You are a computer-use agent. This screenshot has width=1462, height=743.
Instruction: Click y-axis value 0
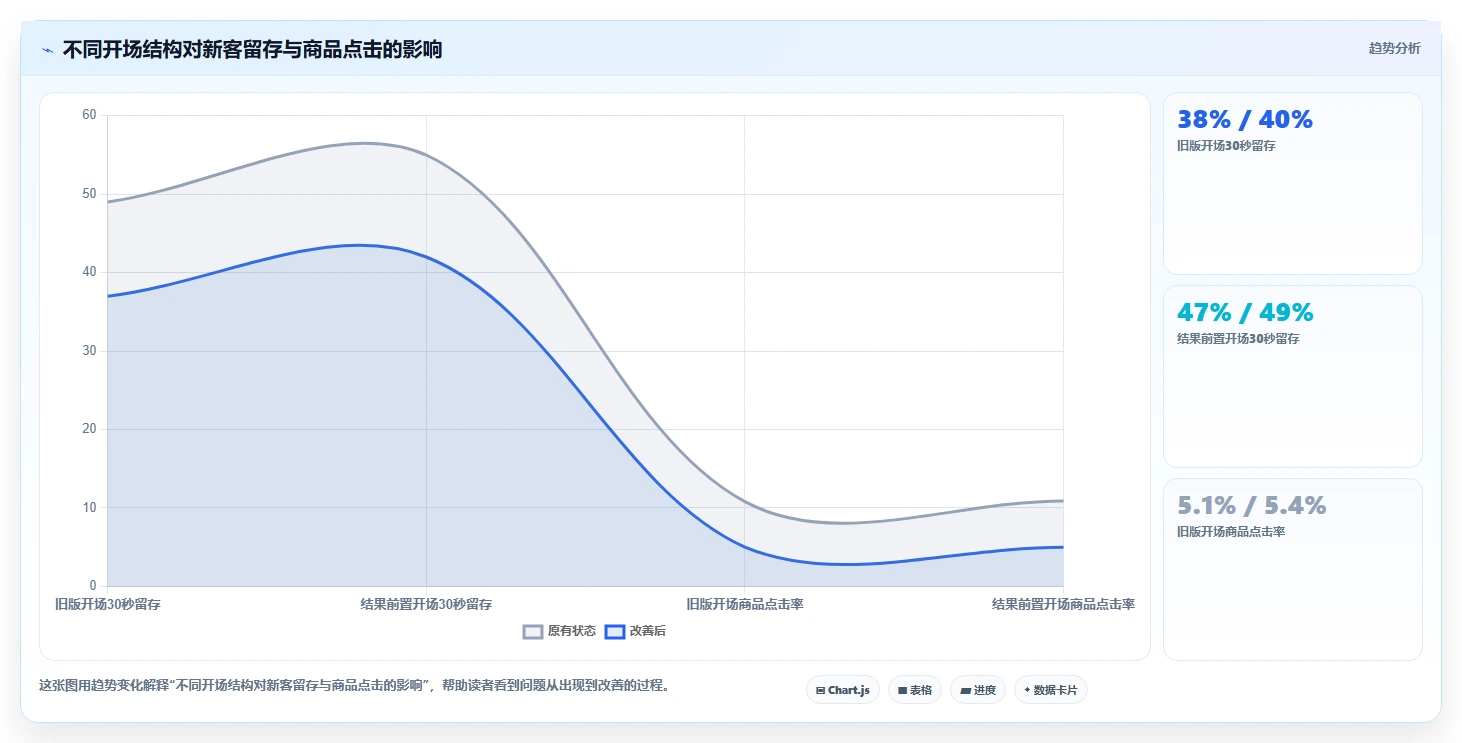point(93,586)
